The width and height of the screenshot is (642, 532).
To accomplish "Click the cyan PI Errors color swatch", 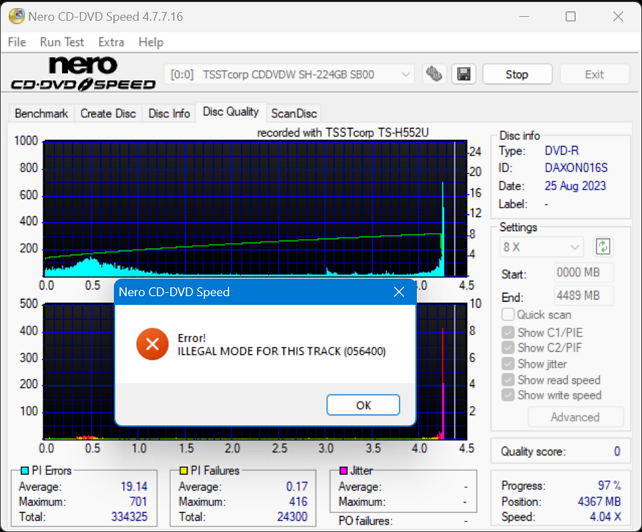I will (x=25, y=471).
